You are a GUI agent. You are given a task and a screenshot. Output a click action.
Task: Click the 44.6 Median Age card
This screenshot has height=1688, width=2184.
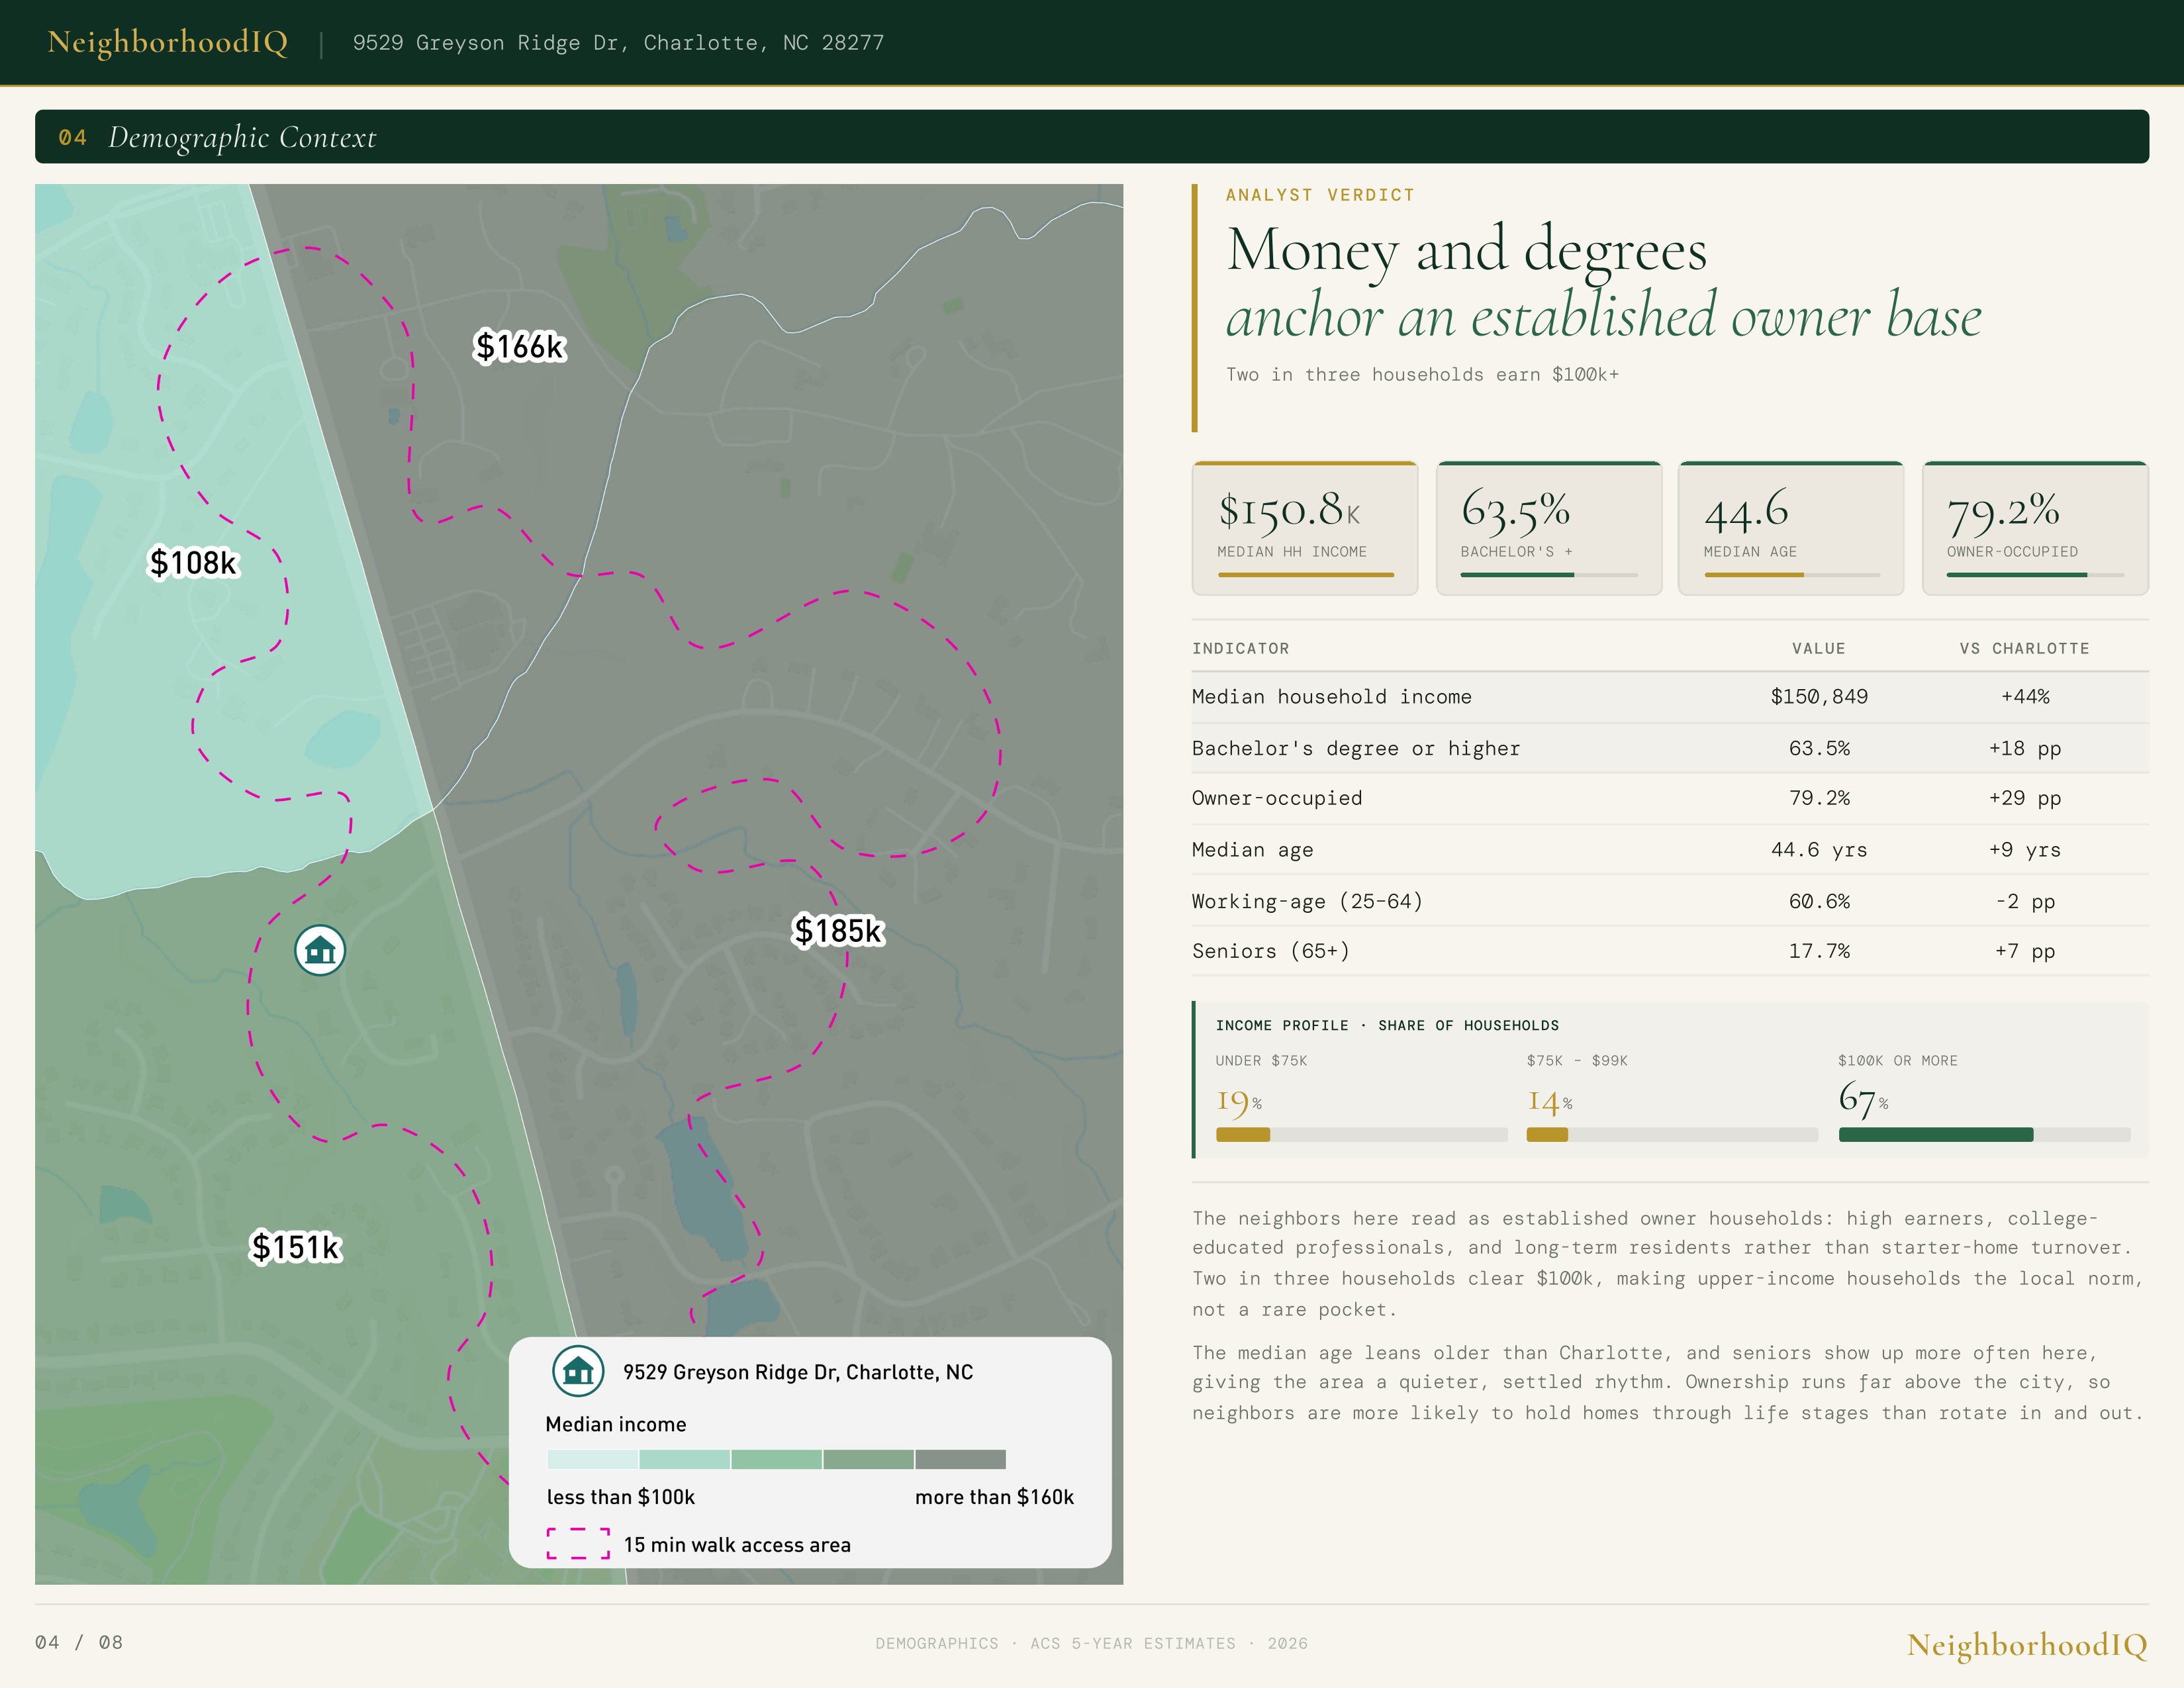(x=1791, y=528)
